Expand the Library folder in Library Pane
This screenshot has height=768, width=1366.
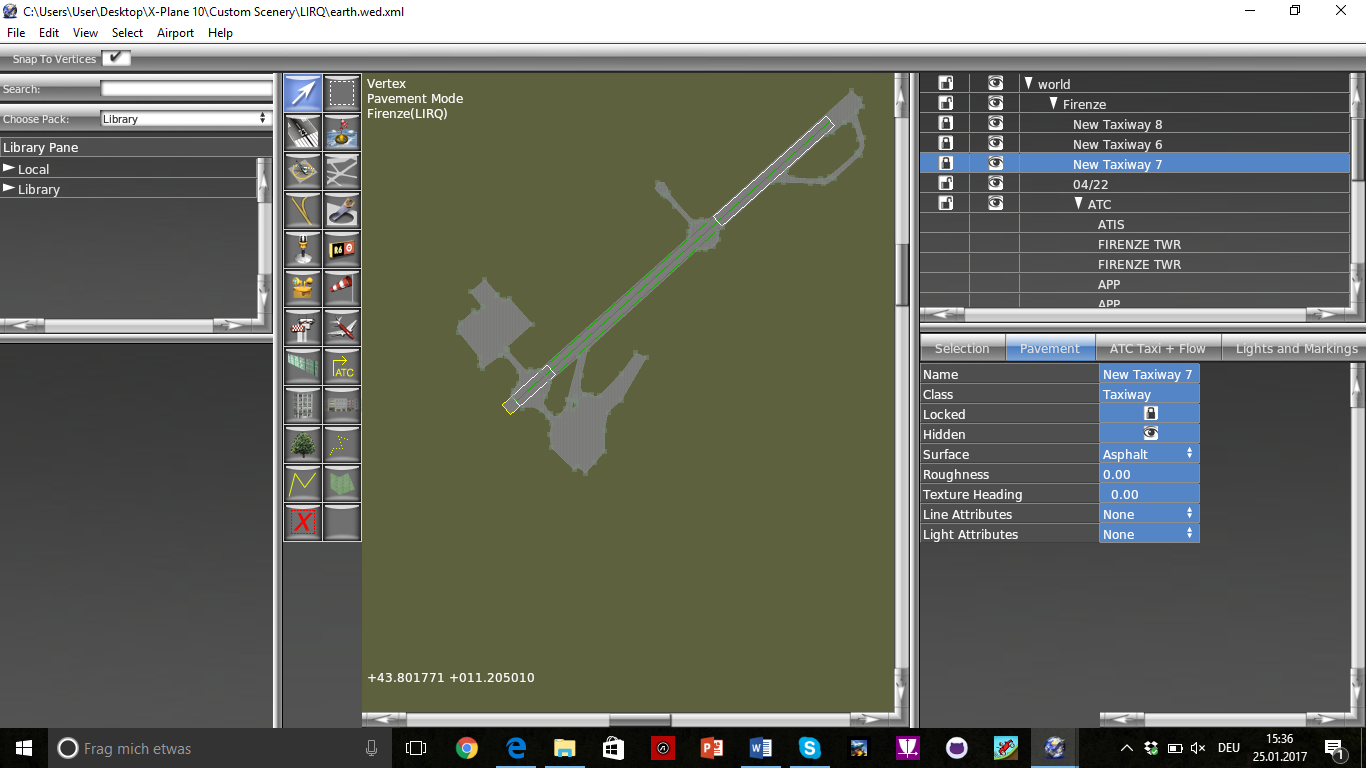[9, 188]
